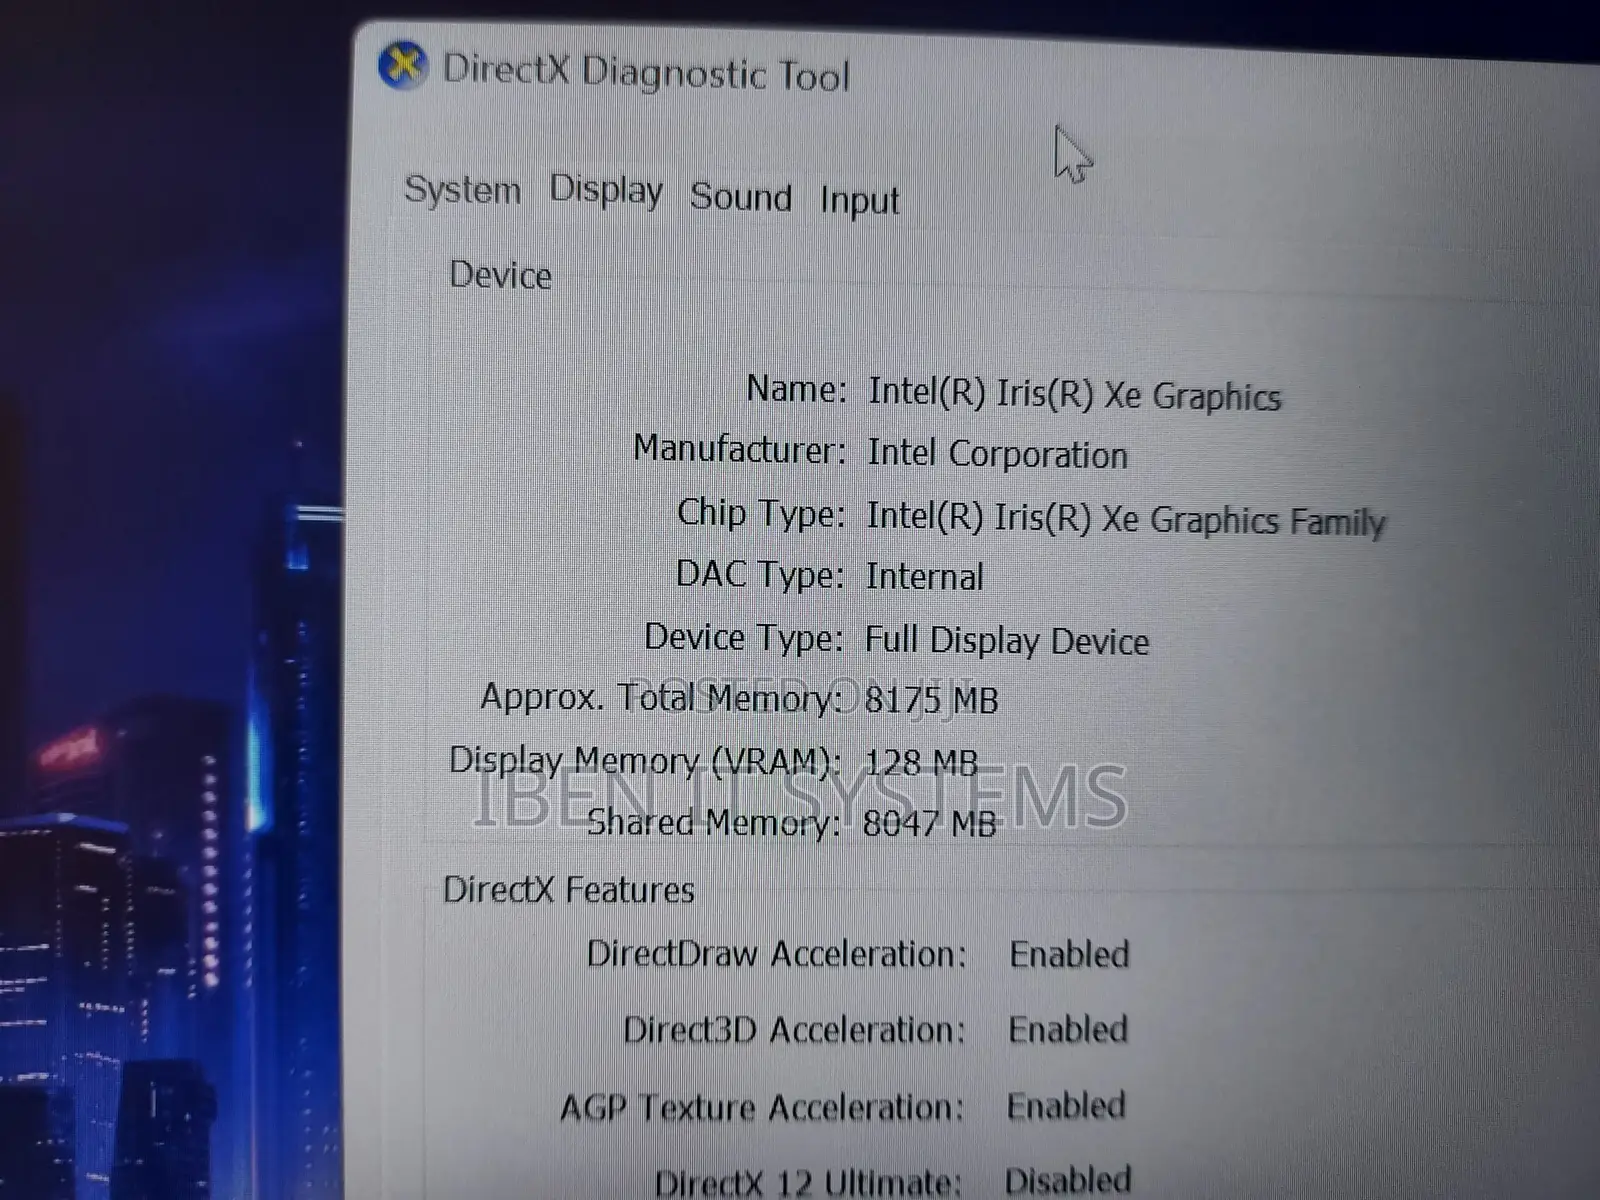Click the "Chip Type:" label

pyautogui.click(x=761, y=513)
